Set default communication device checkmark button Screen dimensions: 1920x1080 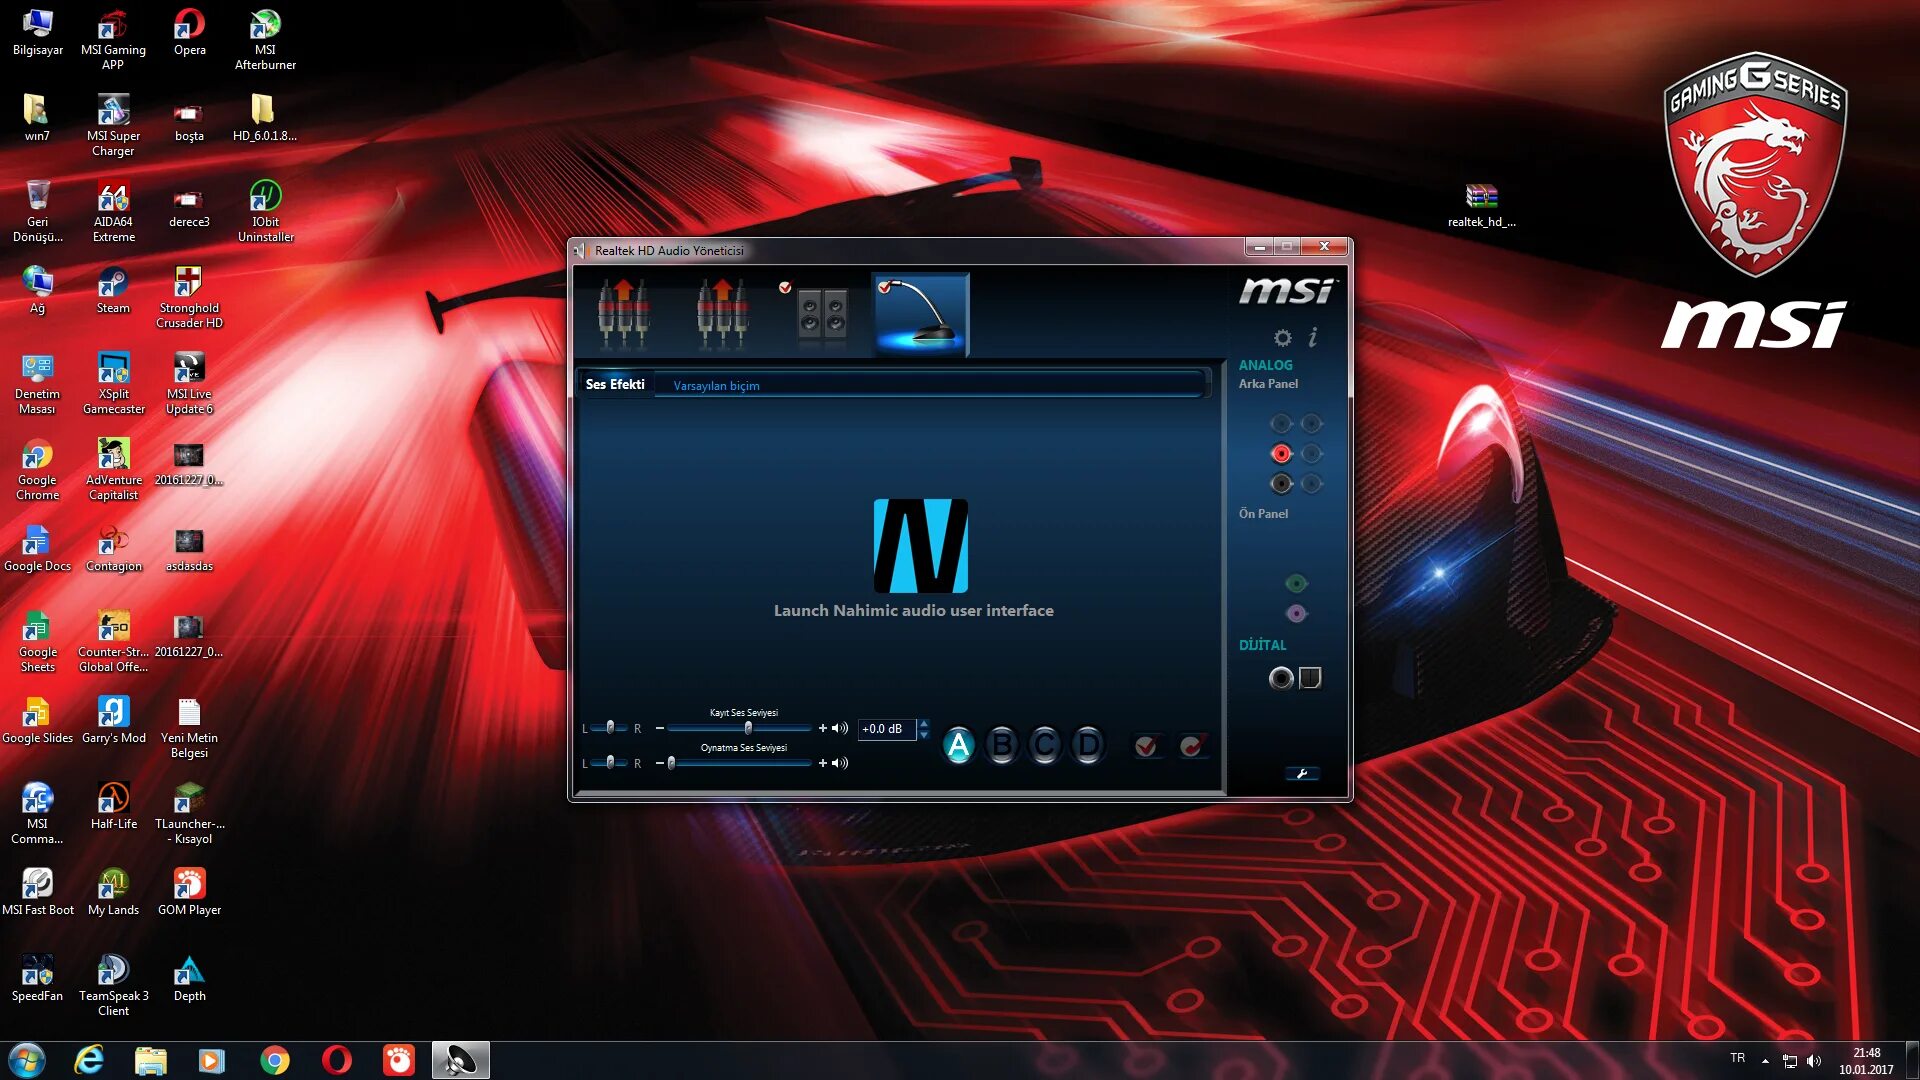click(1191, 746)
